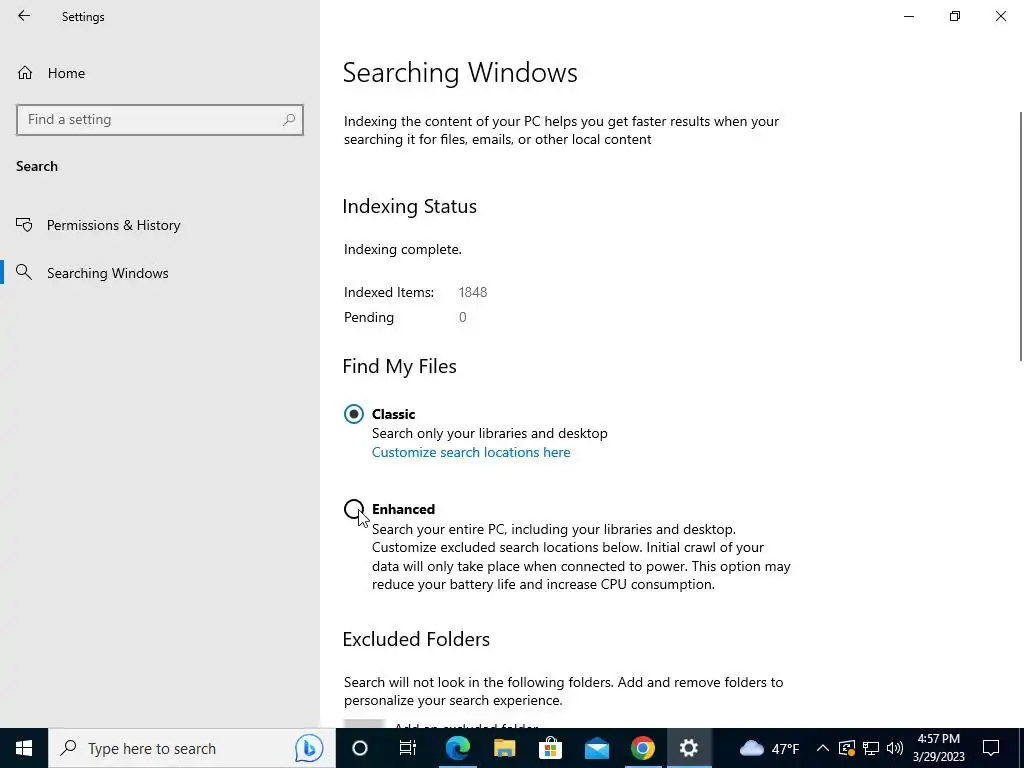Show hidden system tray icons
Viewport: 1024px width, 768px height.
click(823, 748)
